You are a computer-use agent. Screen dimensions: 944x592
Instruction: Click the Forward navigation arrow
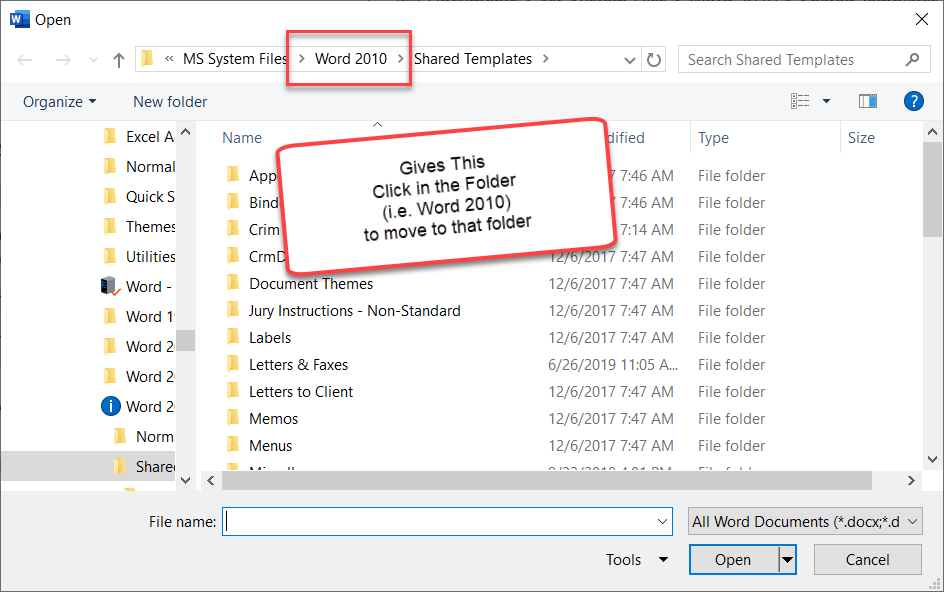pos(63,60)
